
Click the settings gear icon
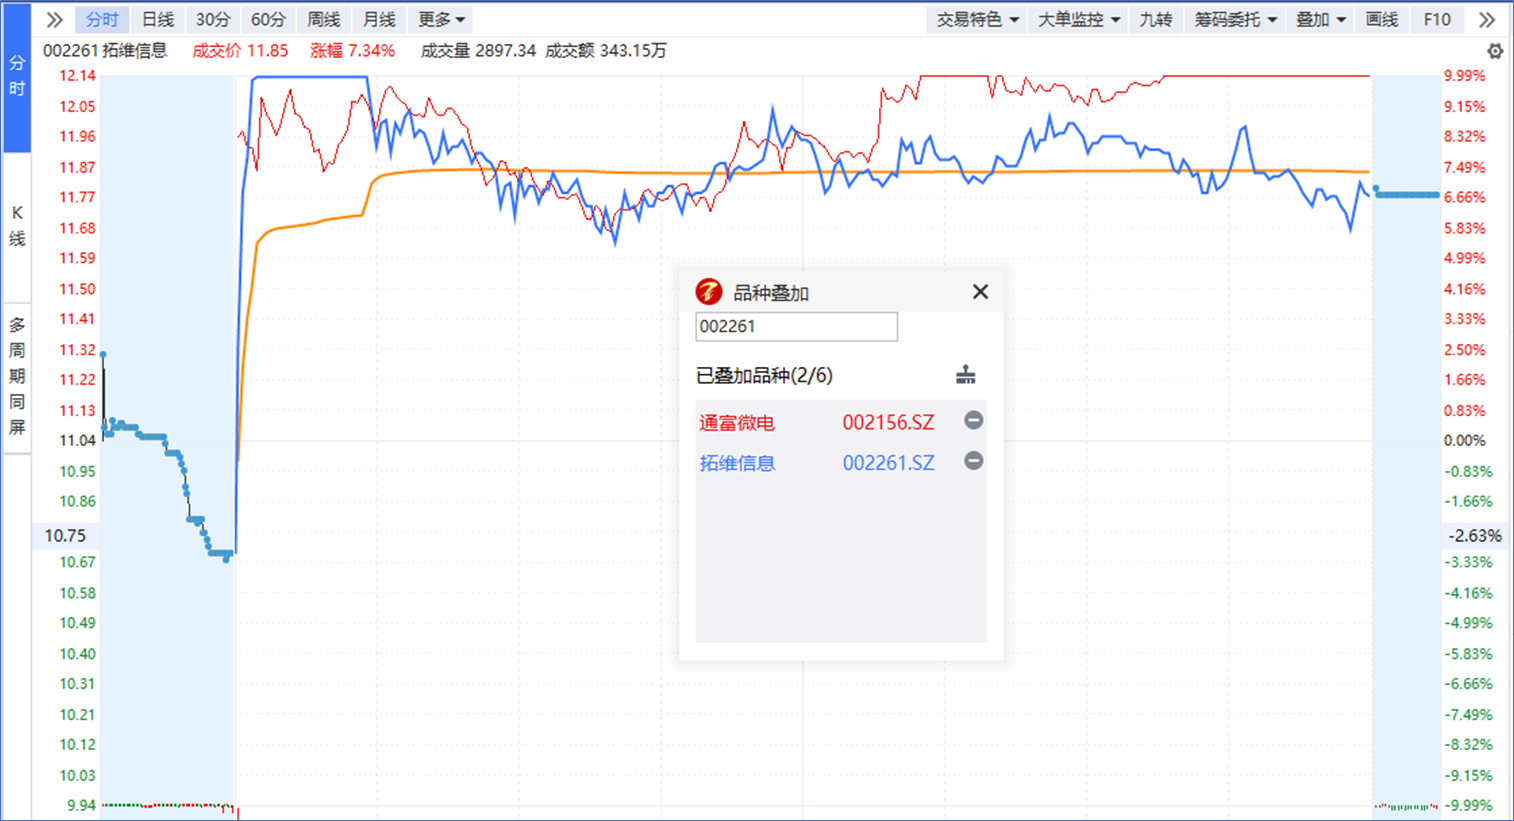[x=1494, y=51]
